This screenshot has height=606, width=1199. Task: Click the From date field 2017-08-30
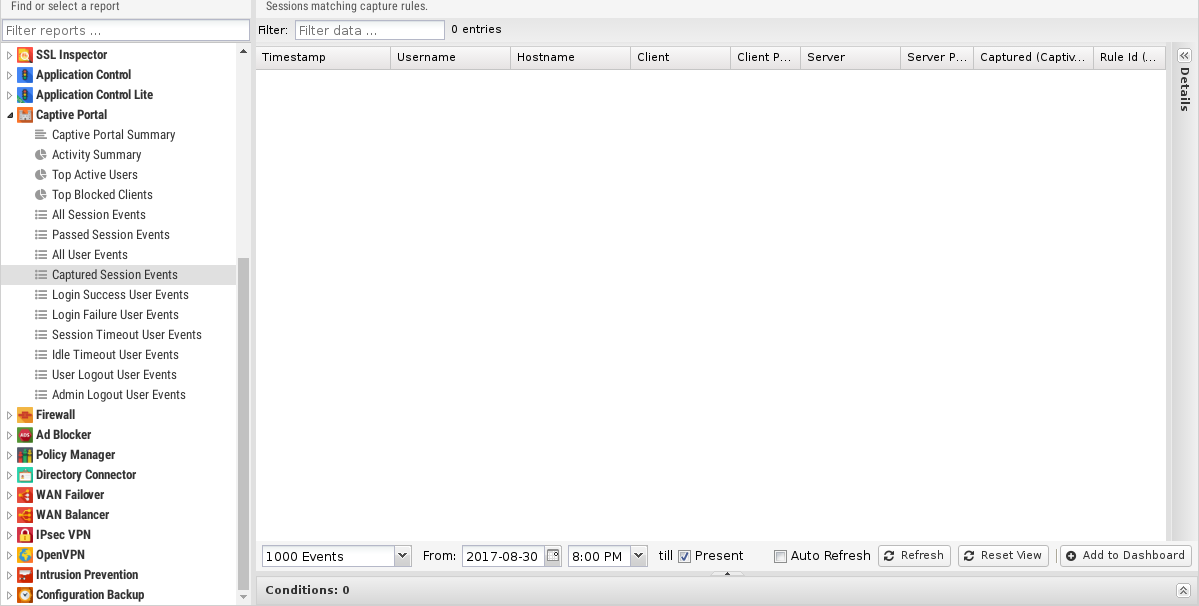[504, 556]
